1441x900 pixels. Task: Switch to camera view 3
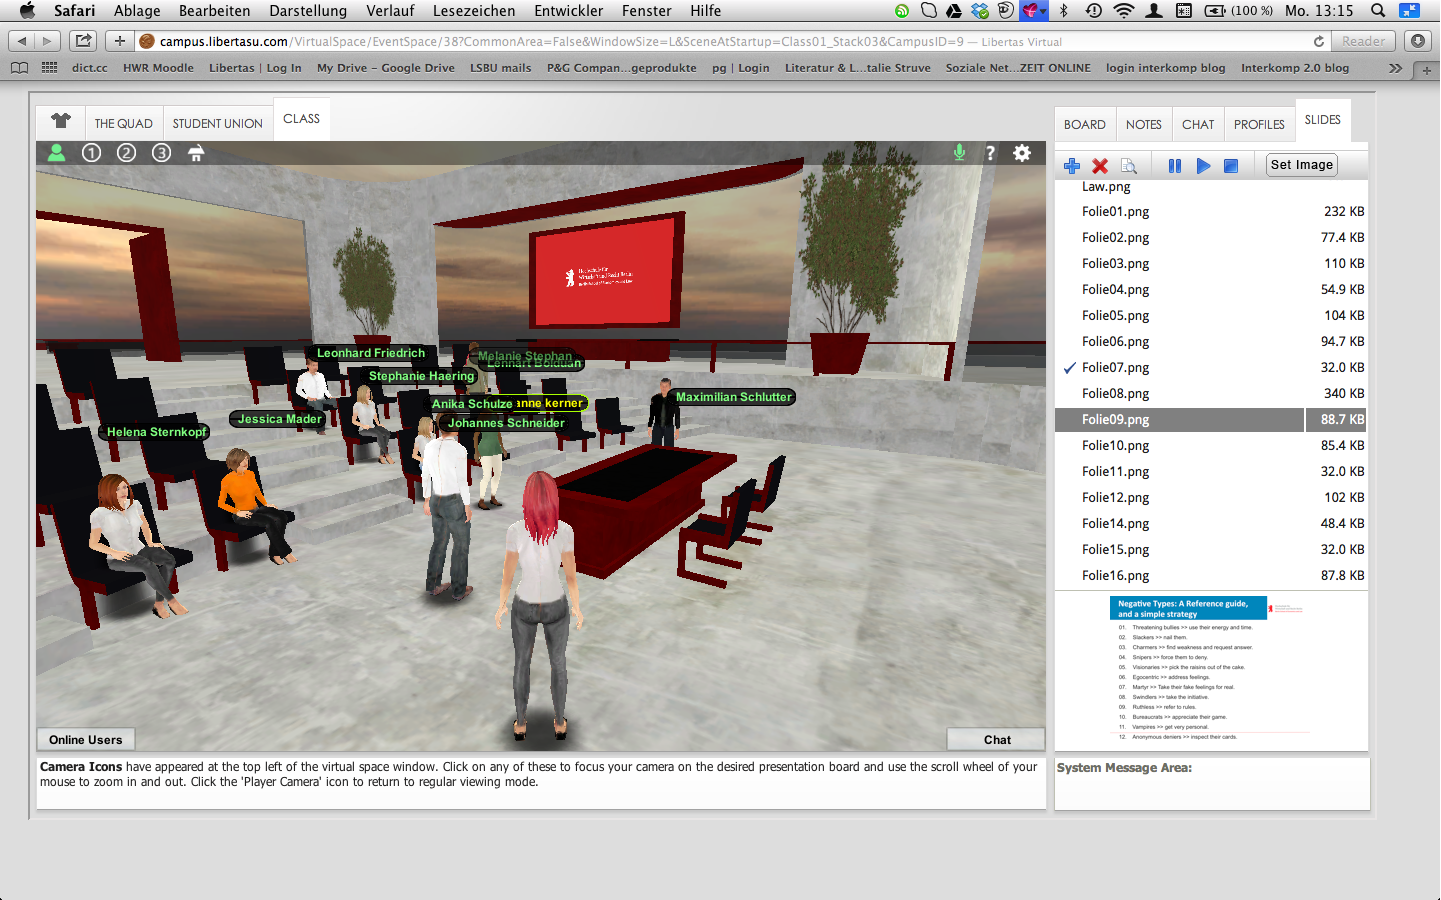coord(161,153)
